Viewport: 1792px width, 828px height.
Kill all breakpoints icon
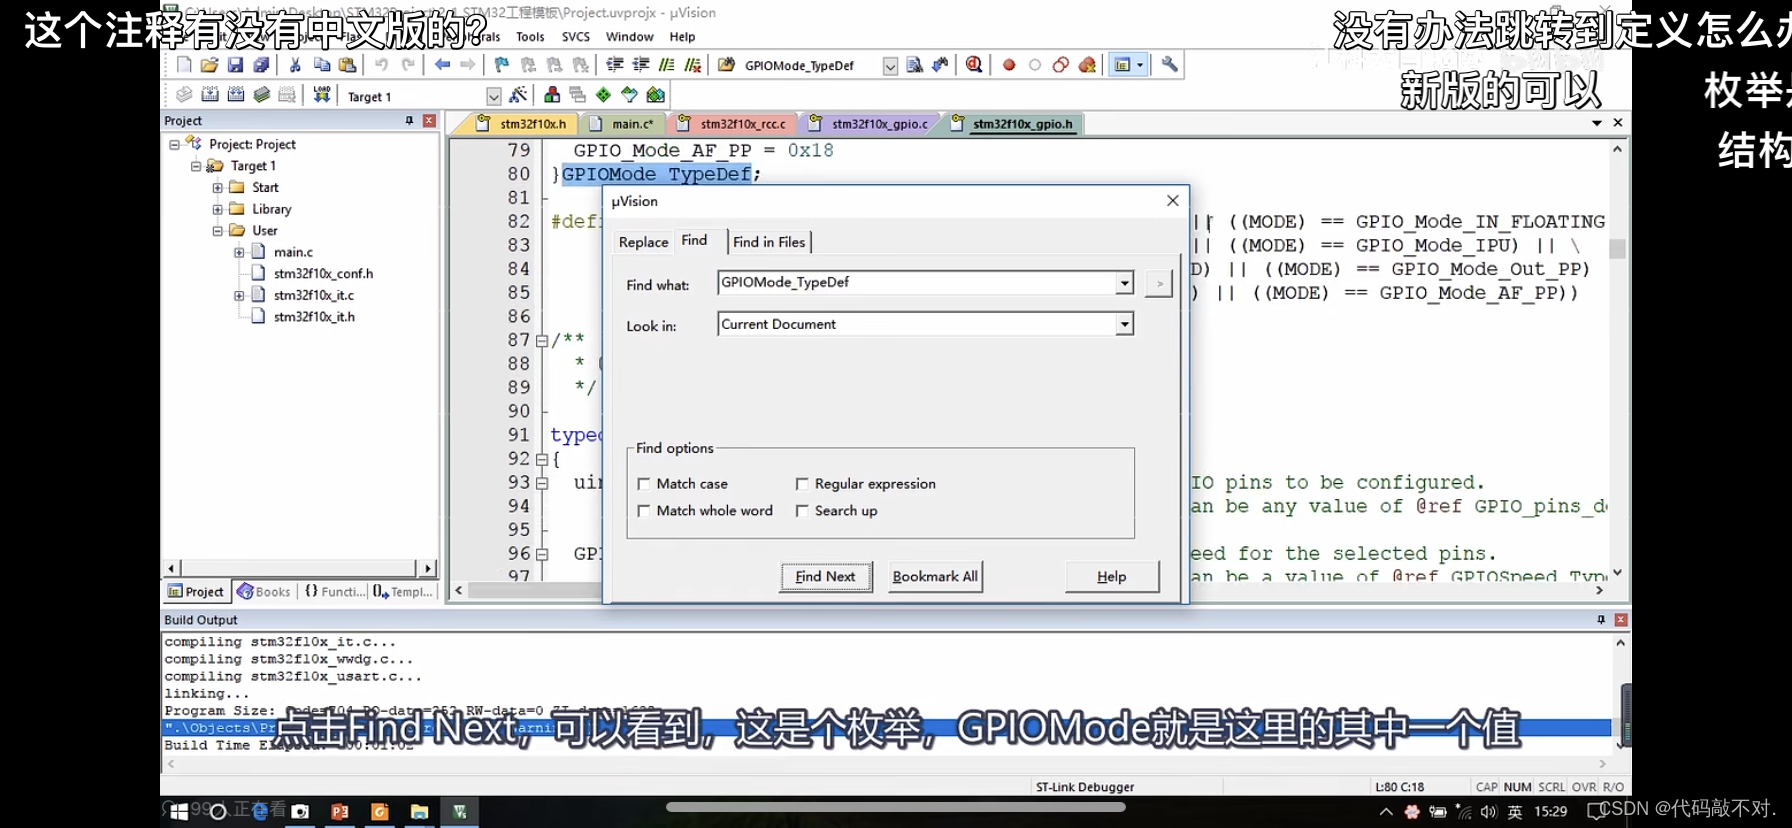(1087, 65)
